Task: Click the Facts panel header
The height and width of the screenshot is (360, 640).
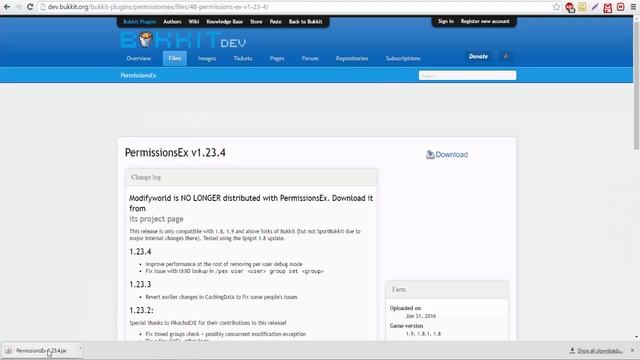Action: (x=447, y=289)
